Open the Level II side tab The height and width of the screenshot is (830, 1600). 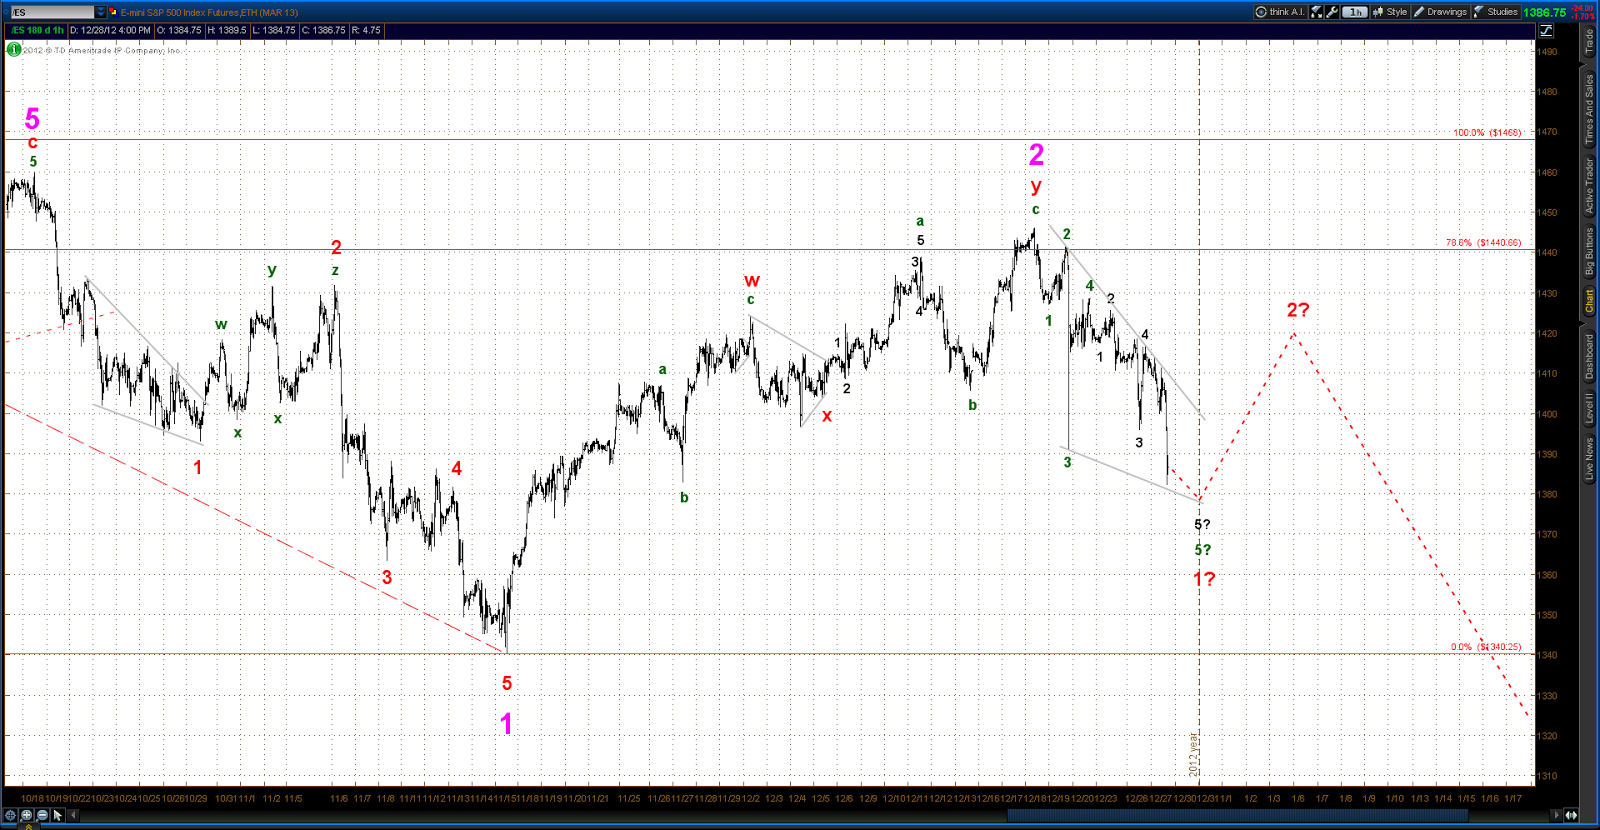[x=1588, y=408]
